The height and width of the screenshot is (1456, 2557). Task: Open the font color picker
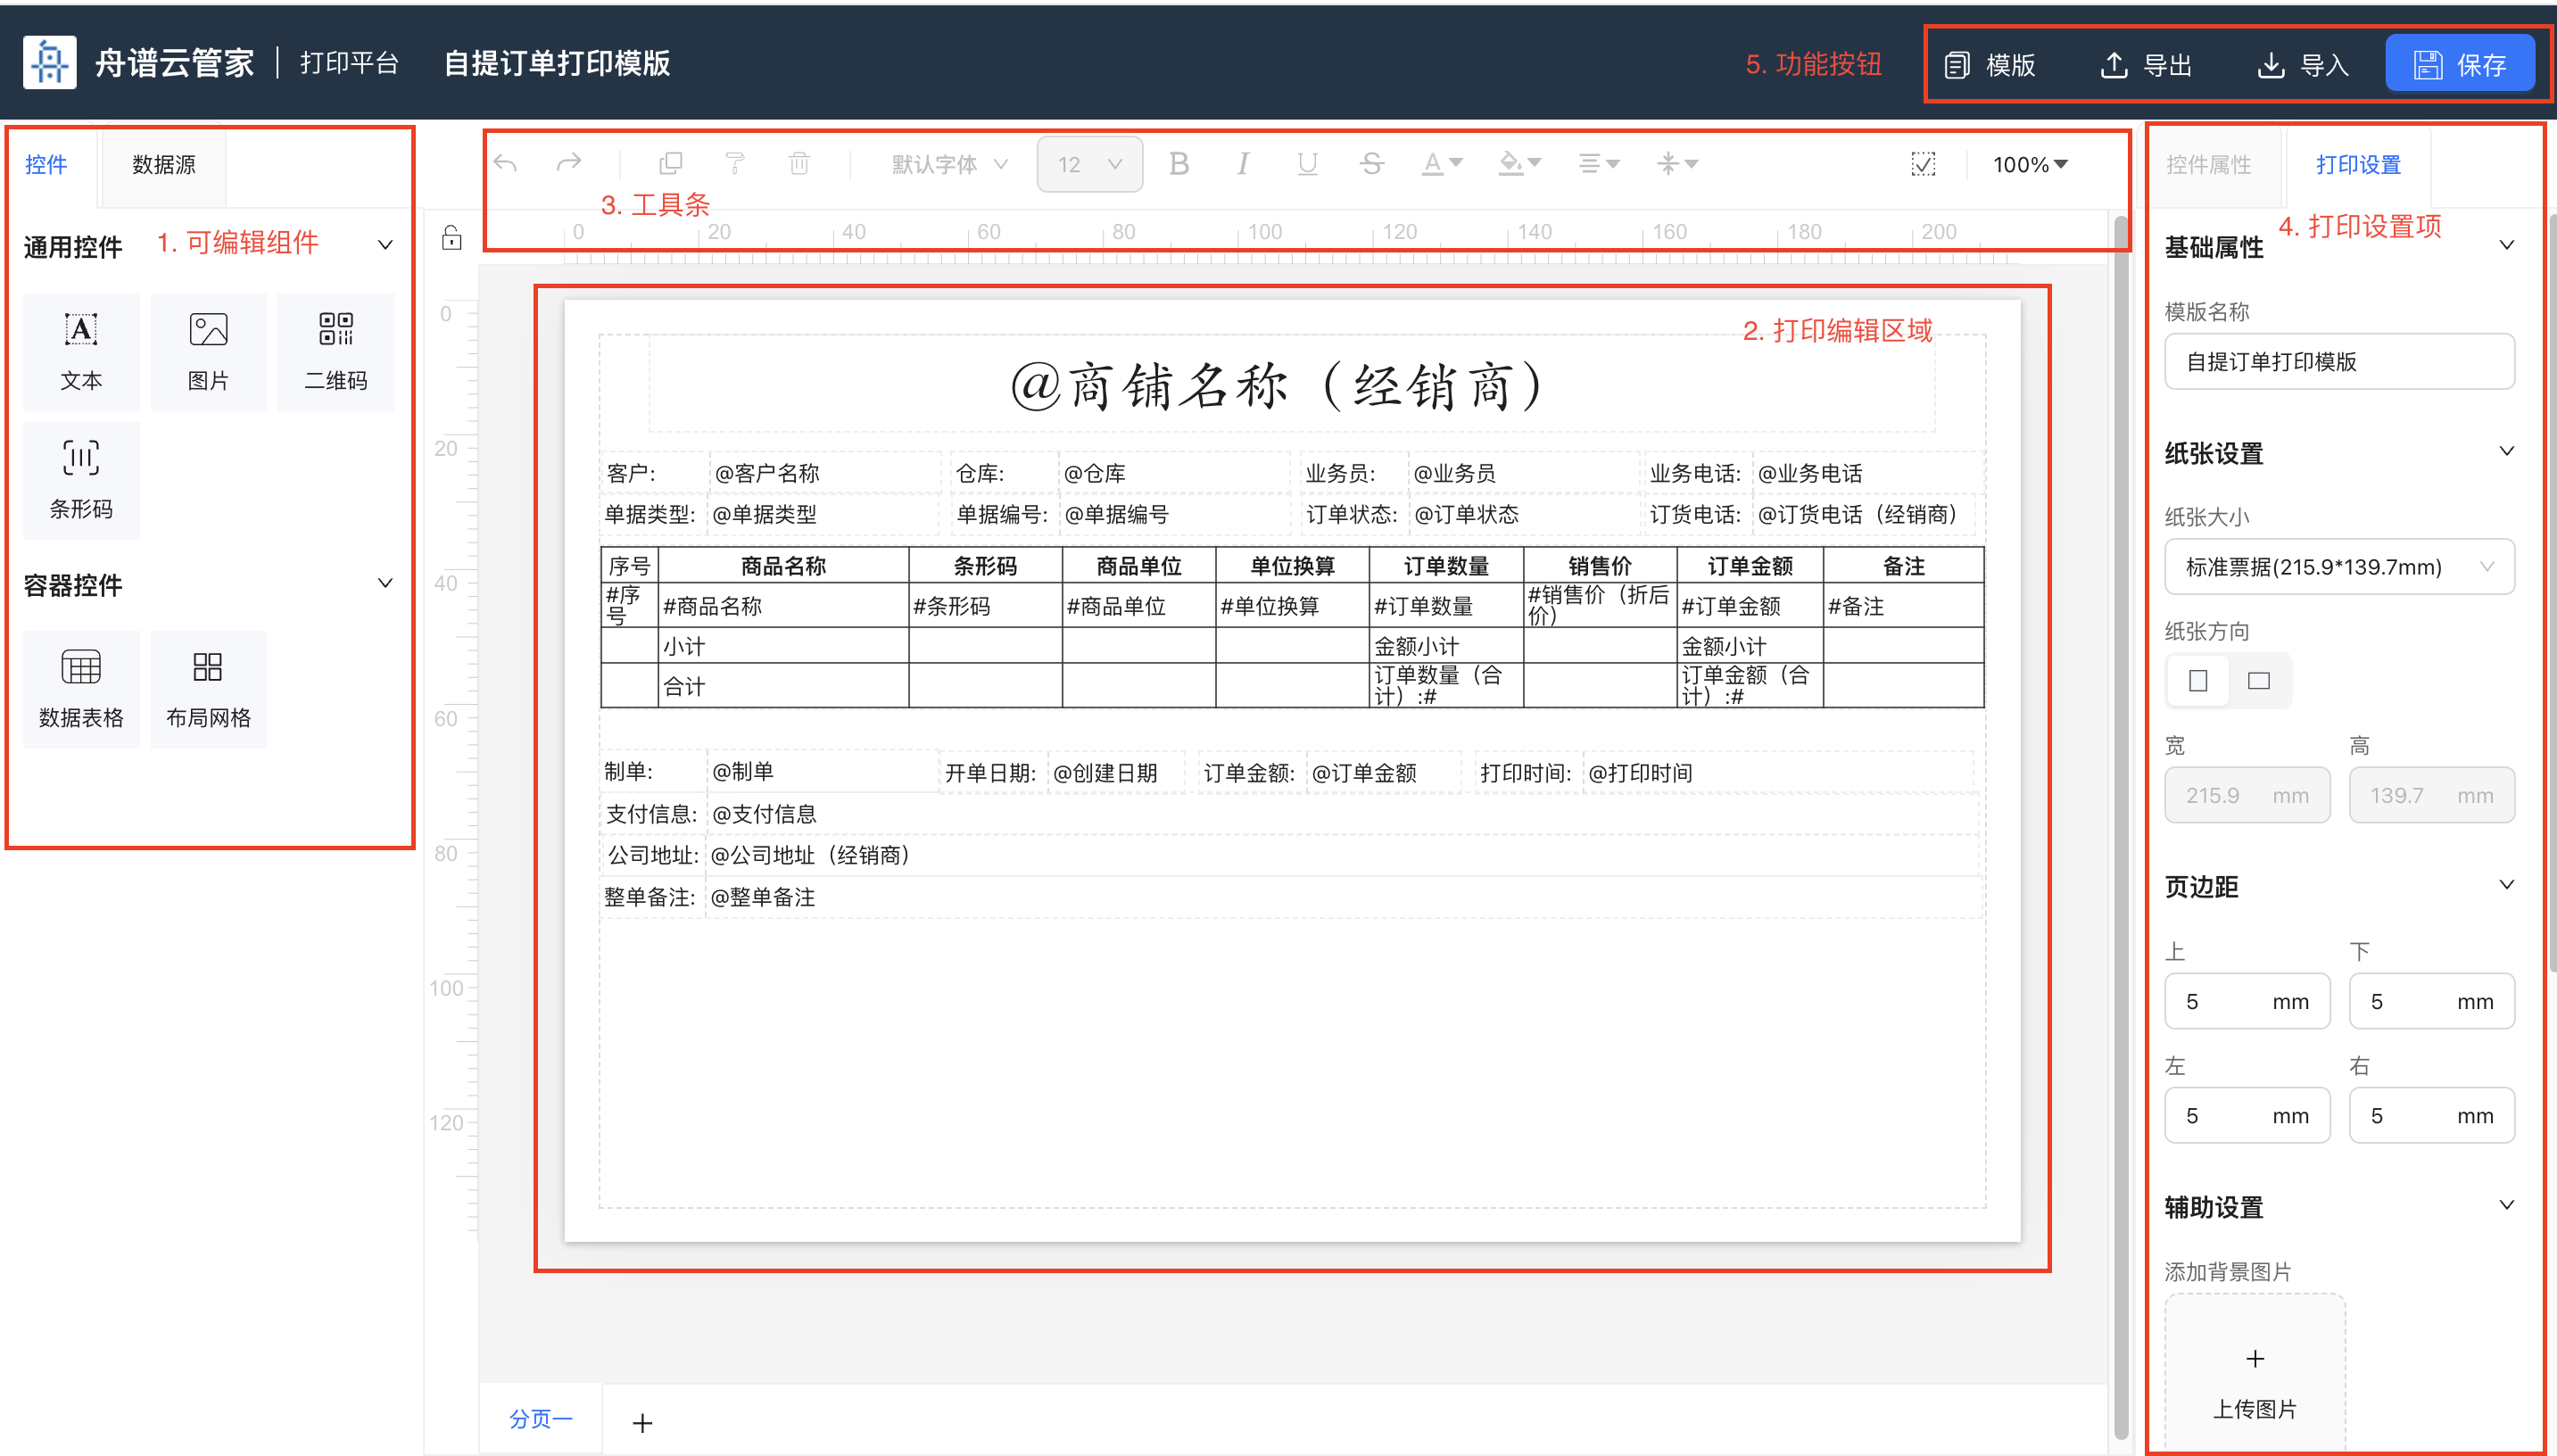click(1442, 164)
